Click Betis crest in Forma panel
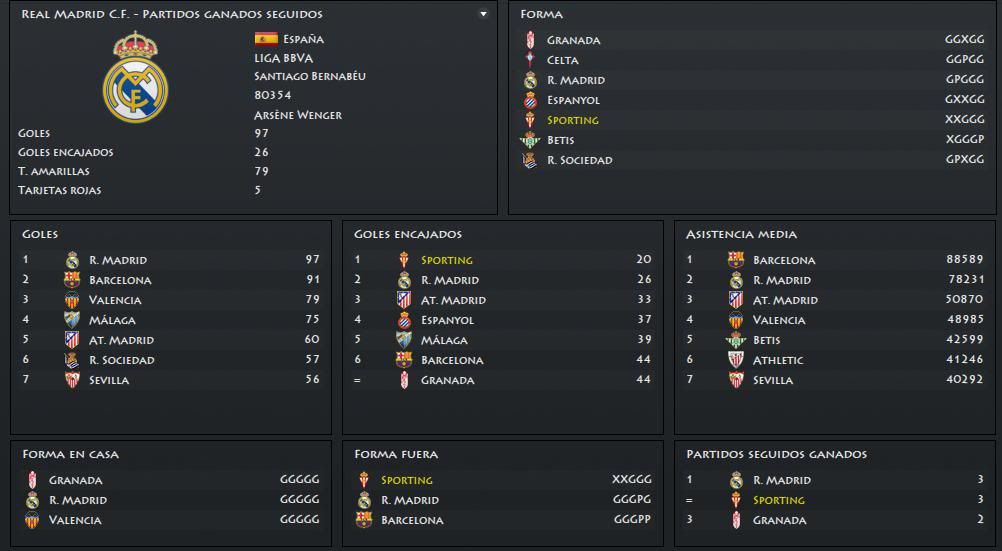Viewport: 1002px width, 551px height. (x=531, y=140)
